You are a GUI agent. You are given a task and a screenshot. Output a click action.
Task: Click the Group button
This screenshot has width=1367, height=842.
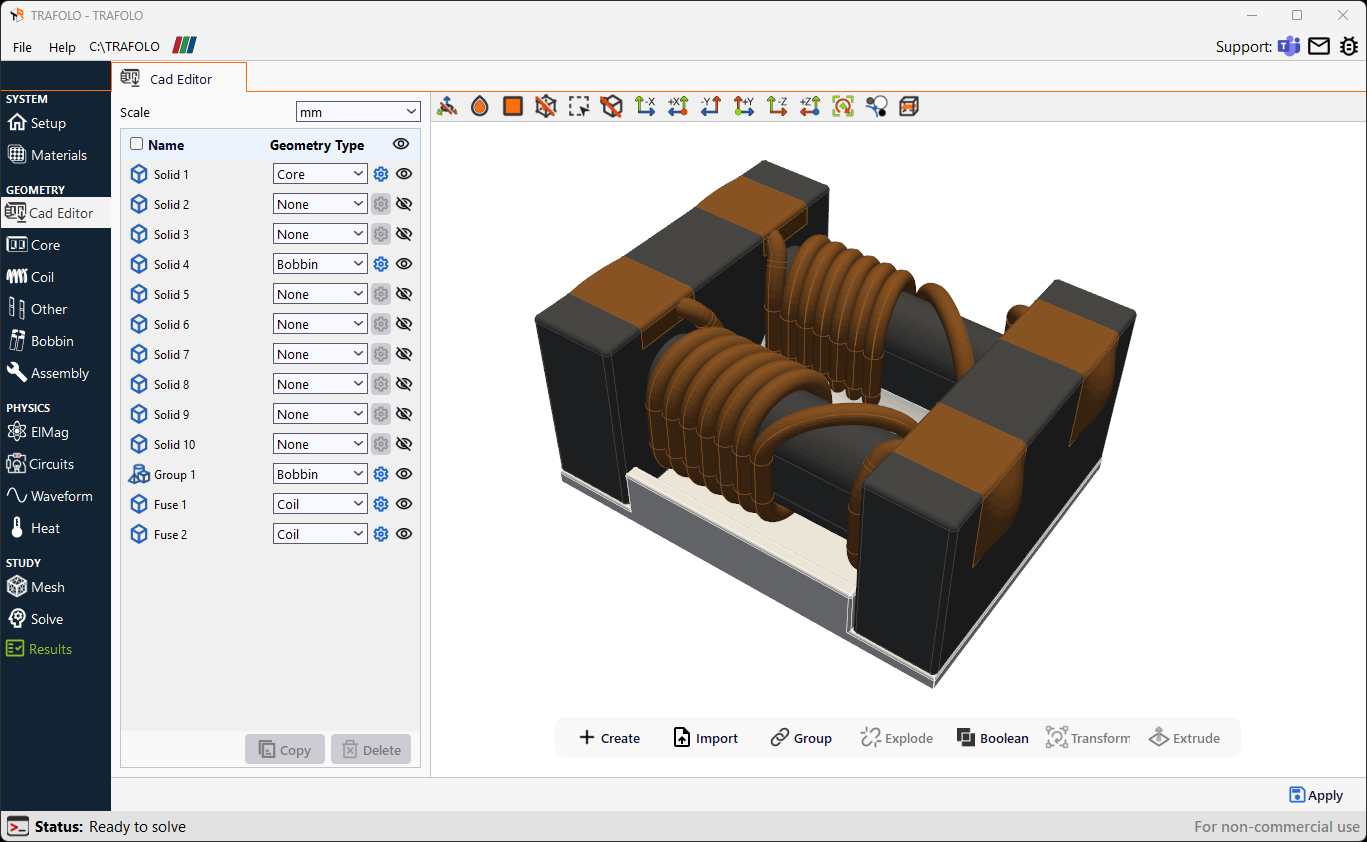click(x=801, y=738)
